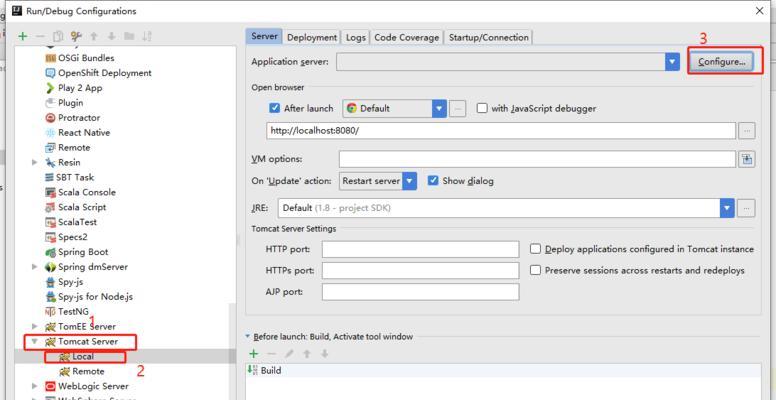Add new configuration with green plus icon
Viewport: 776px width, 400px height.
tap(23, 36)
